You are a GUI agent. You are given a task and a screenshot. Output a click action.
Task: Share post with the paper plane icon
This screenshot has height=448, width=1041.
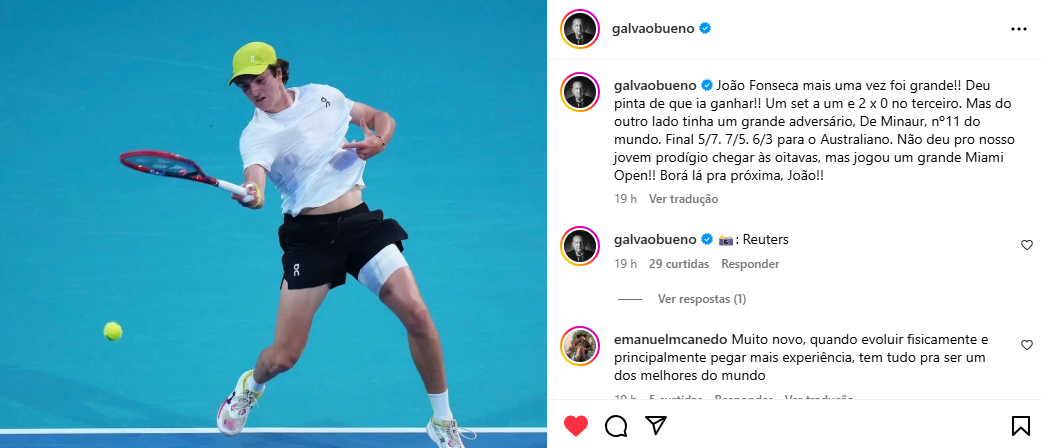point(656,425)
